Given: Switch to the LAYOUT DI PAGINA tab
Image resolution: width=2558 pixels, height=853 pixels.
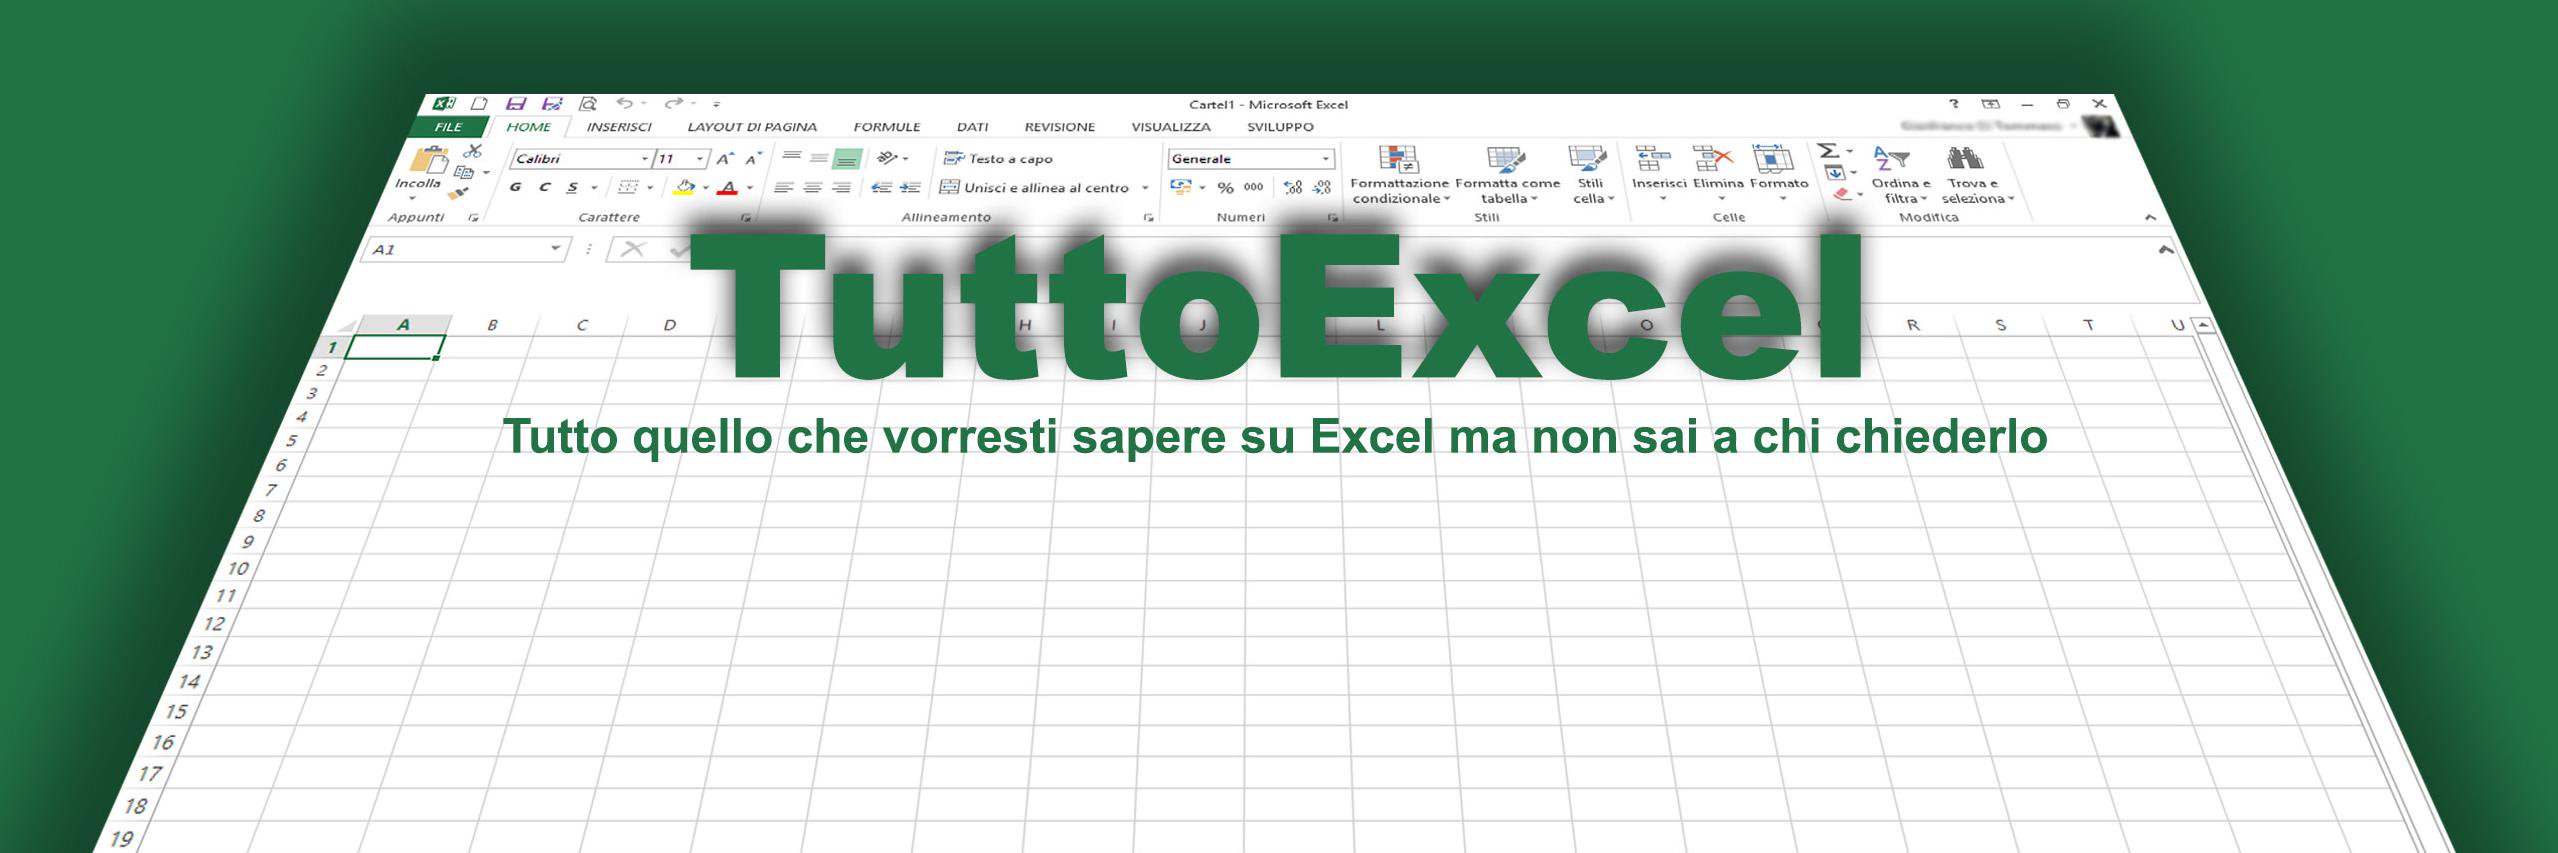Looking at the screenshot, I should click(752, 127).
